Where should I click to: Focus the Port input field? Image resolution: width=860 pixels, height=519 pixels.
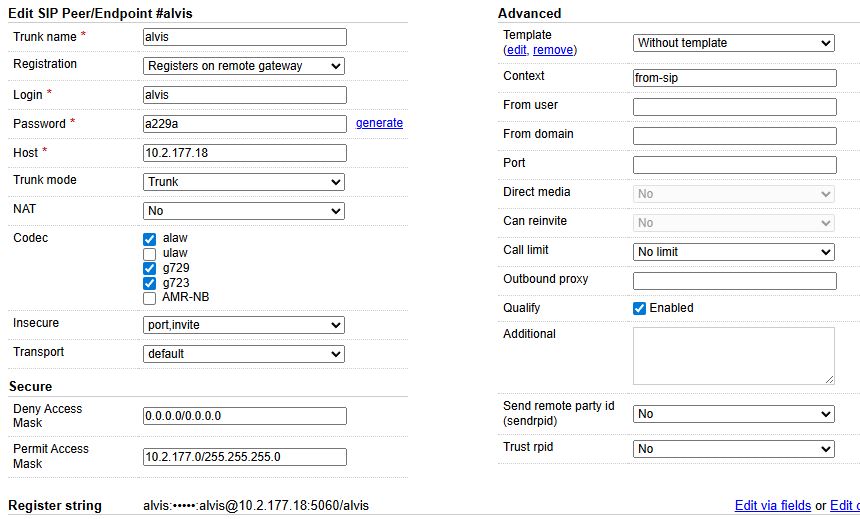pos(734,165)
